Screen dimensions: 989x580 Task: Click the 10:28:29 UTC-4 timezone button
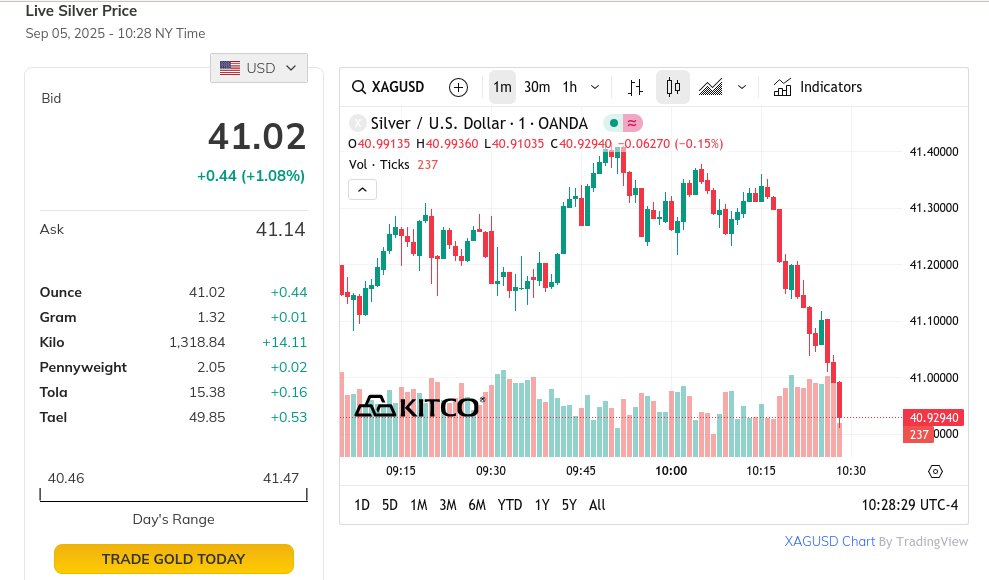coord(910,505)
